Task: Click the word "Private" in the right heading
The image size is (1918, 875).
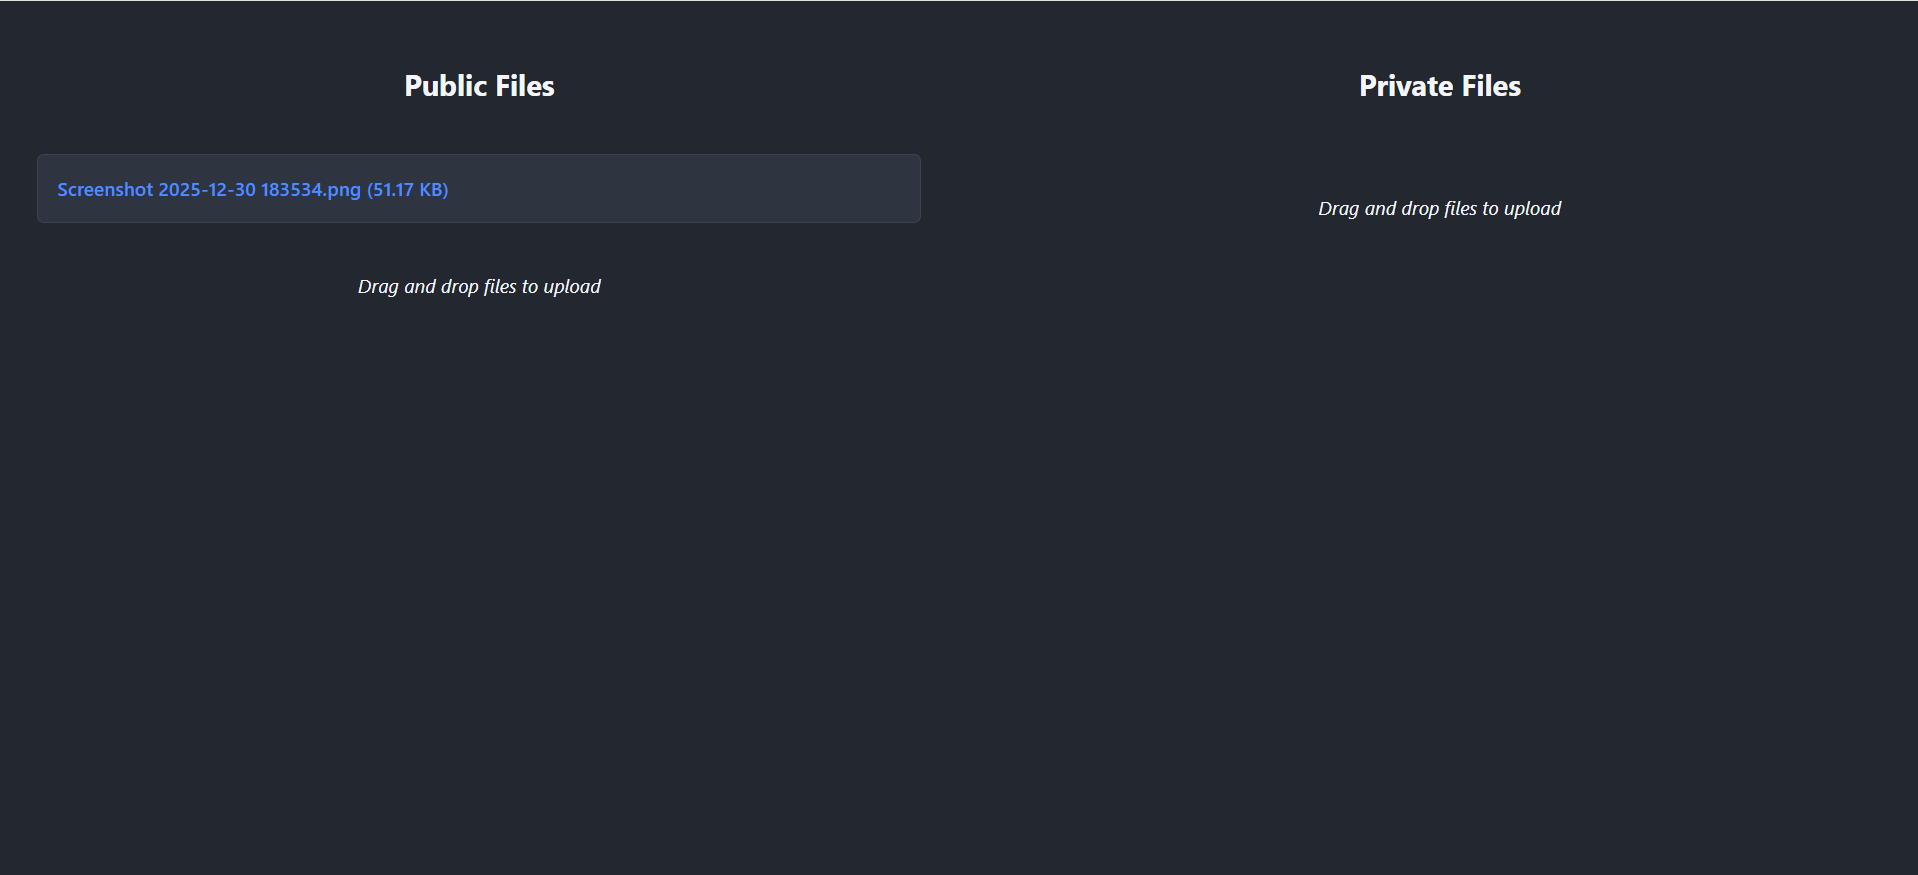Action: [x=1405, y=86]
